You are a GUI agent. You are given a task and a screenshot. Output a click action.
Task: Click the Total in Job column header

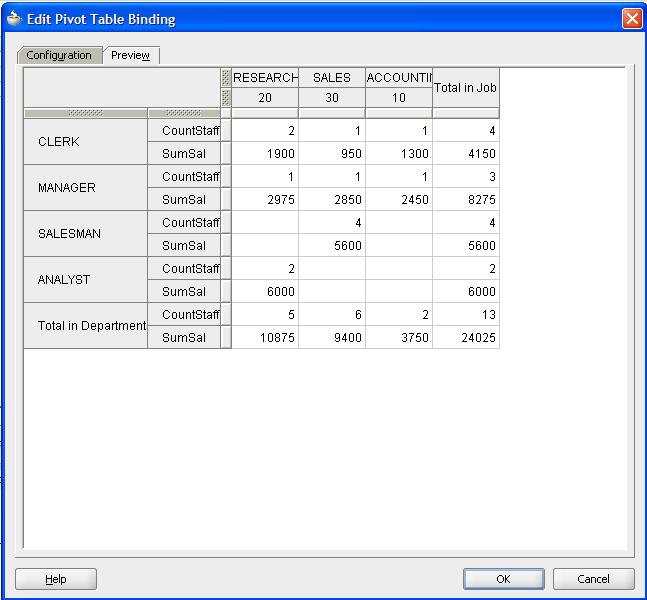click(465, 88)
